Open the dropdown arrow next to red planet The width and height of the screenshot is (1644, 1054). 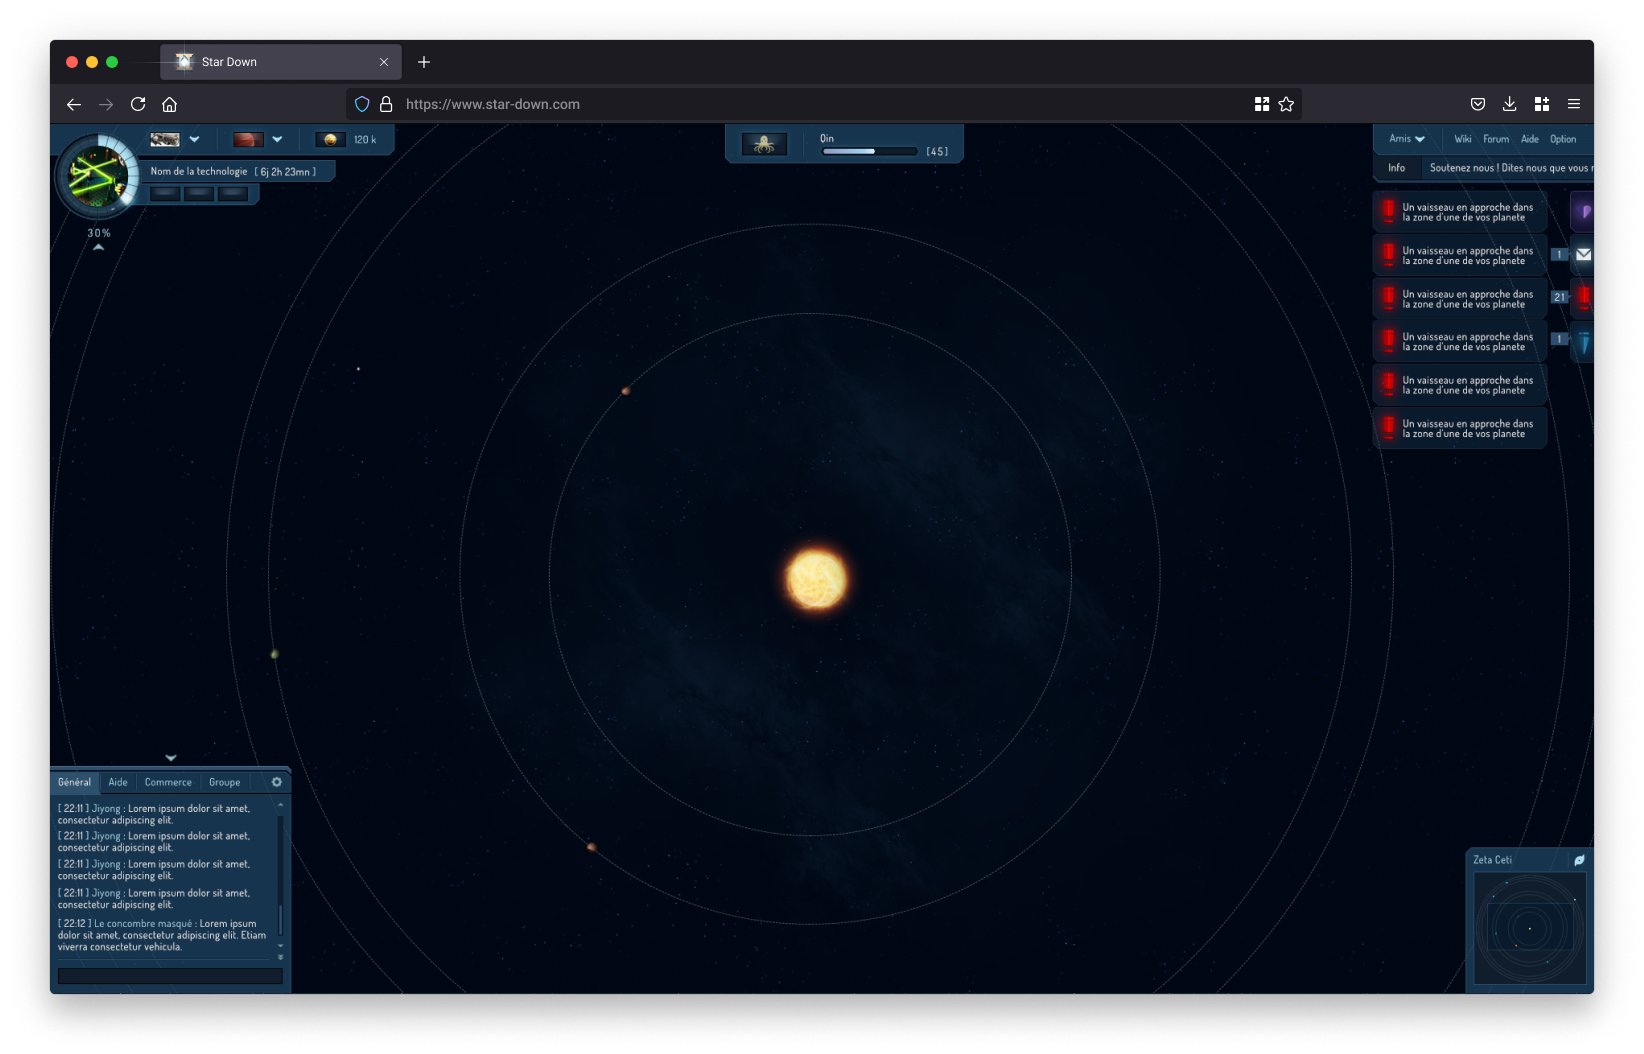[x=277, y=140]
